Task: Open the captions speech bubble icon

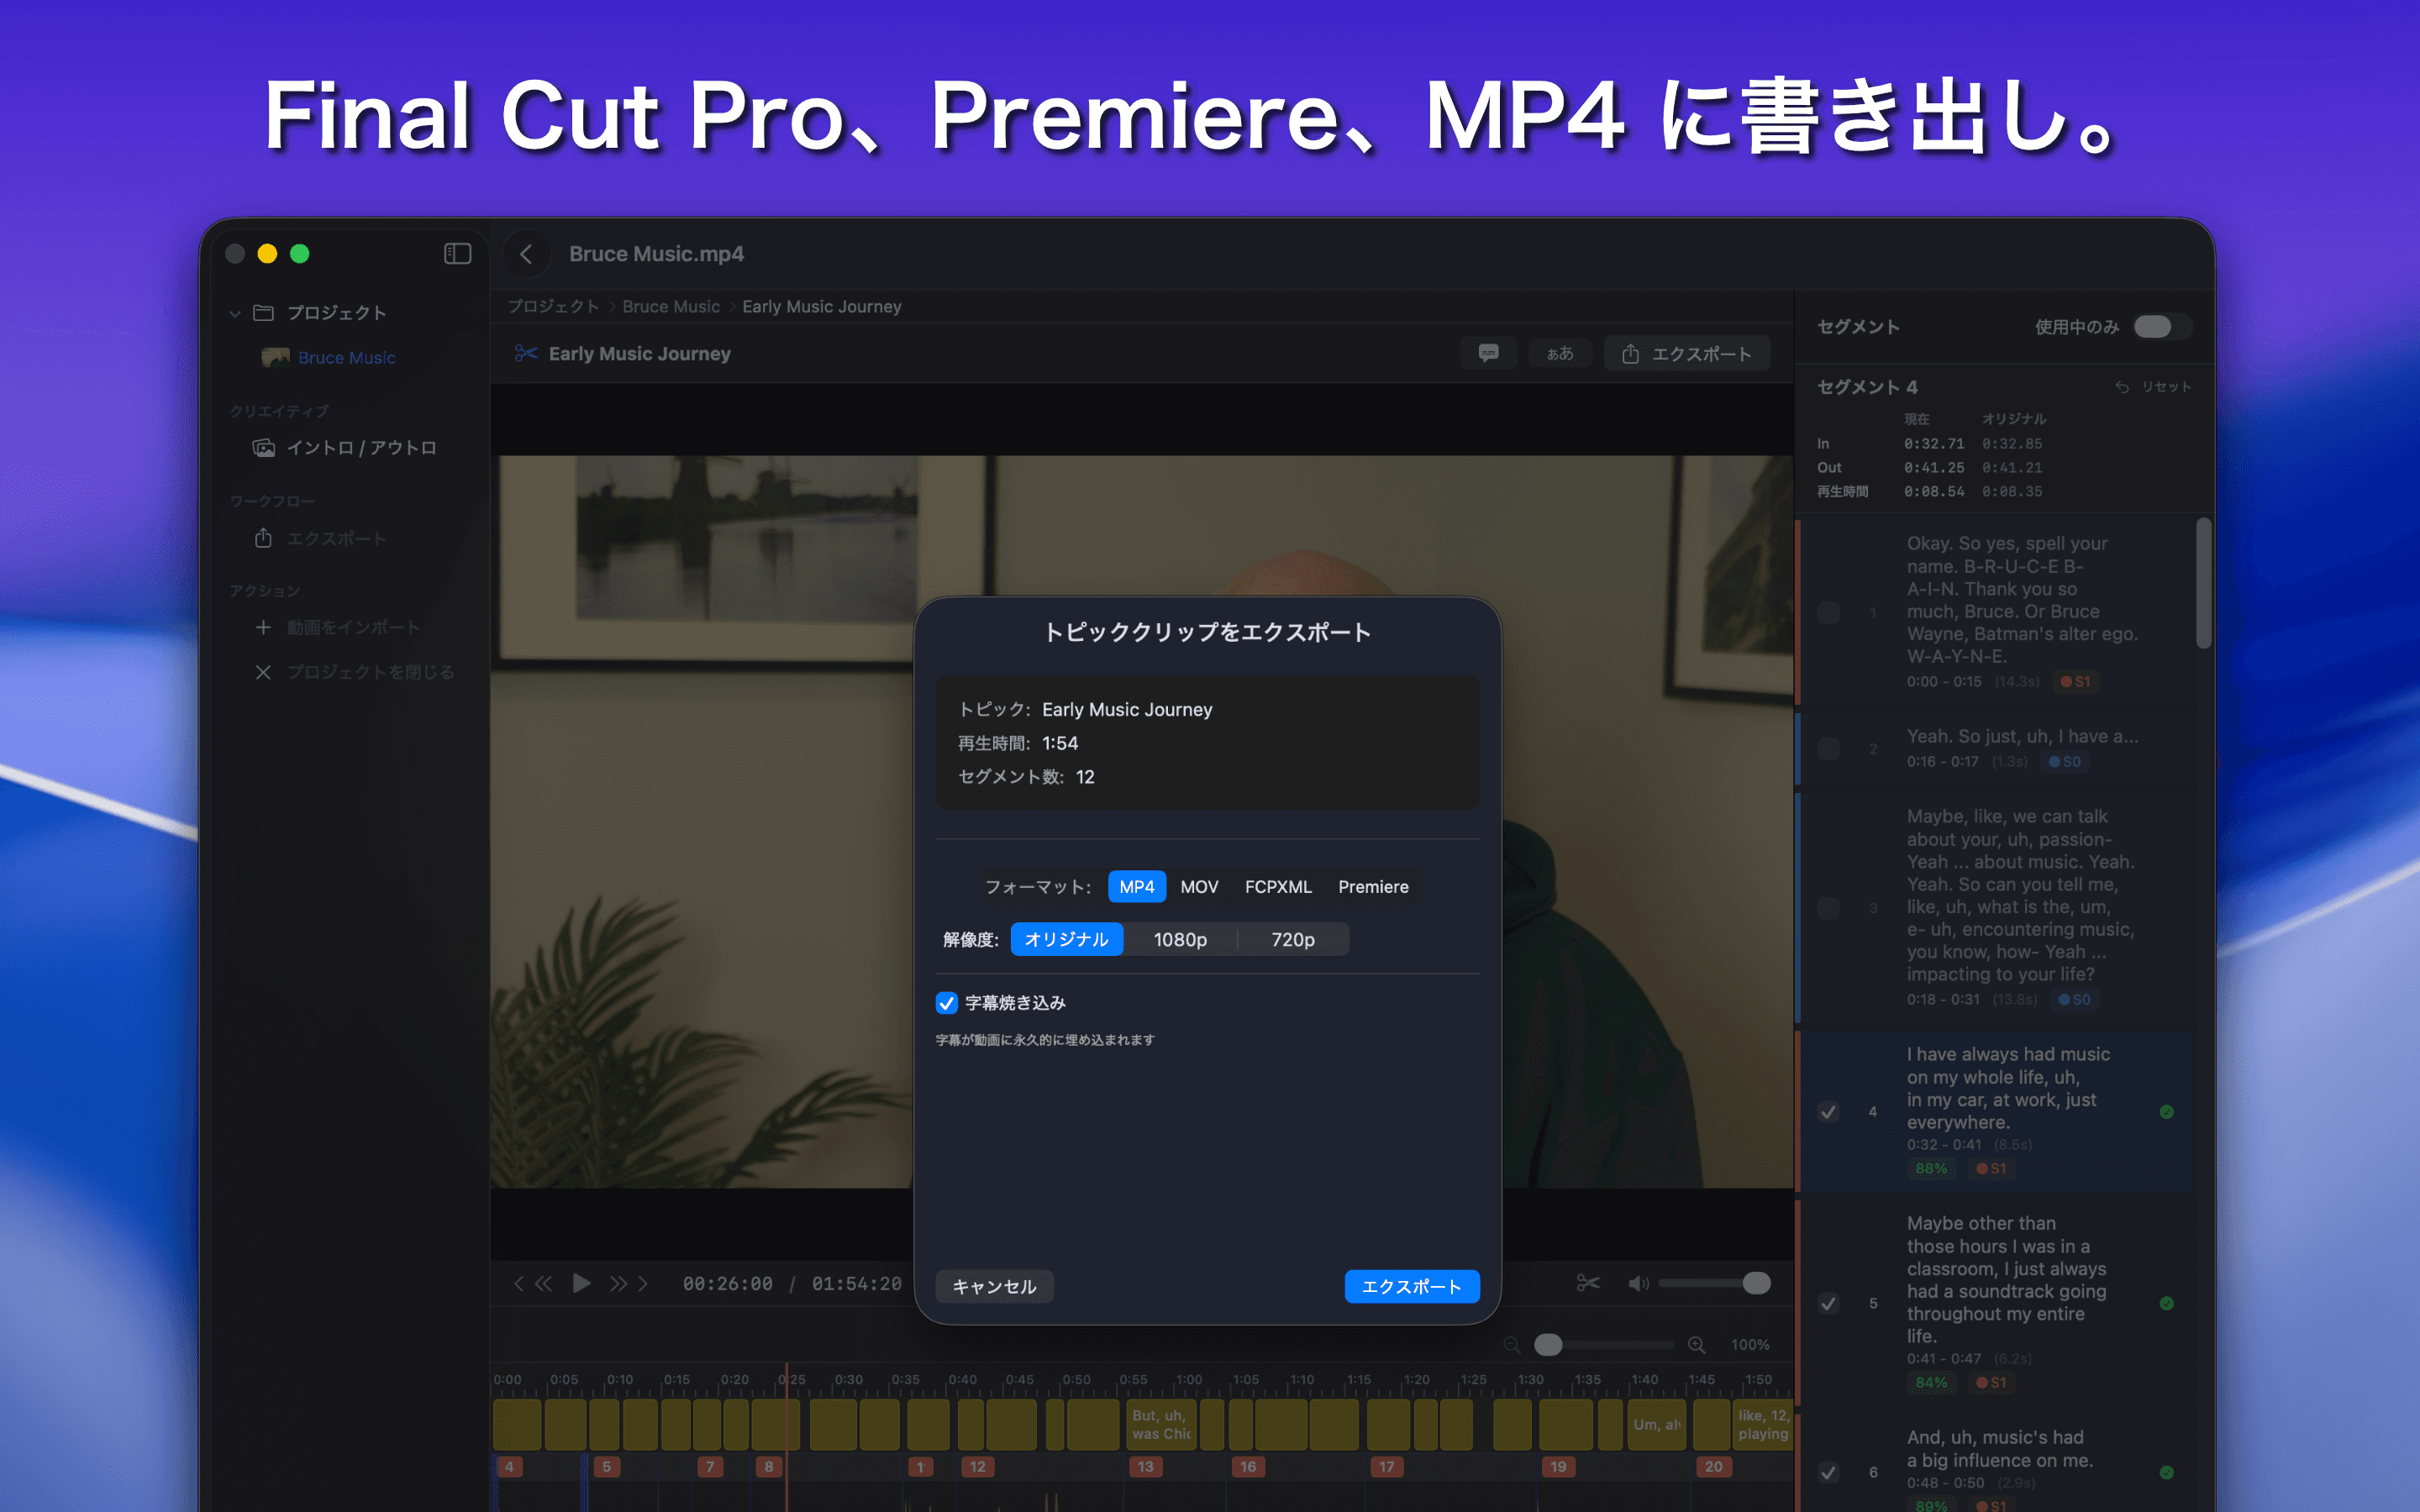Action: click(1488, 353)
